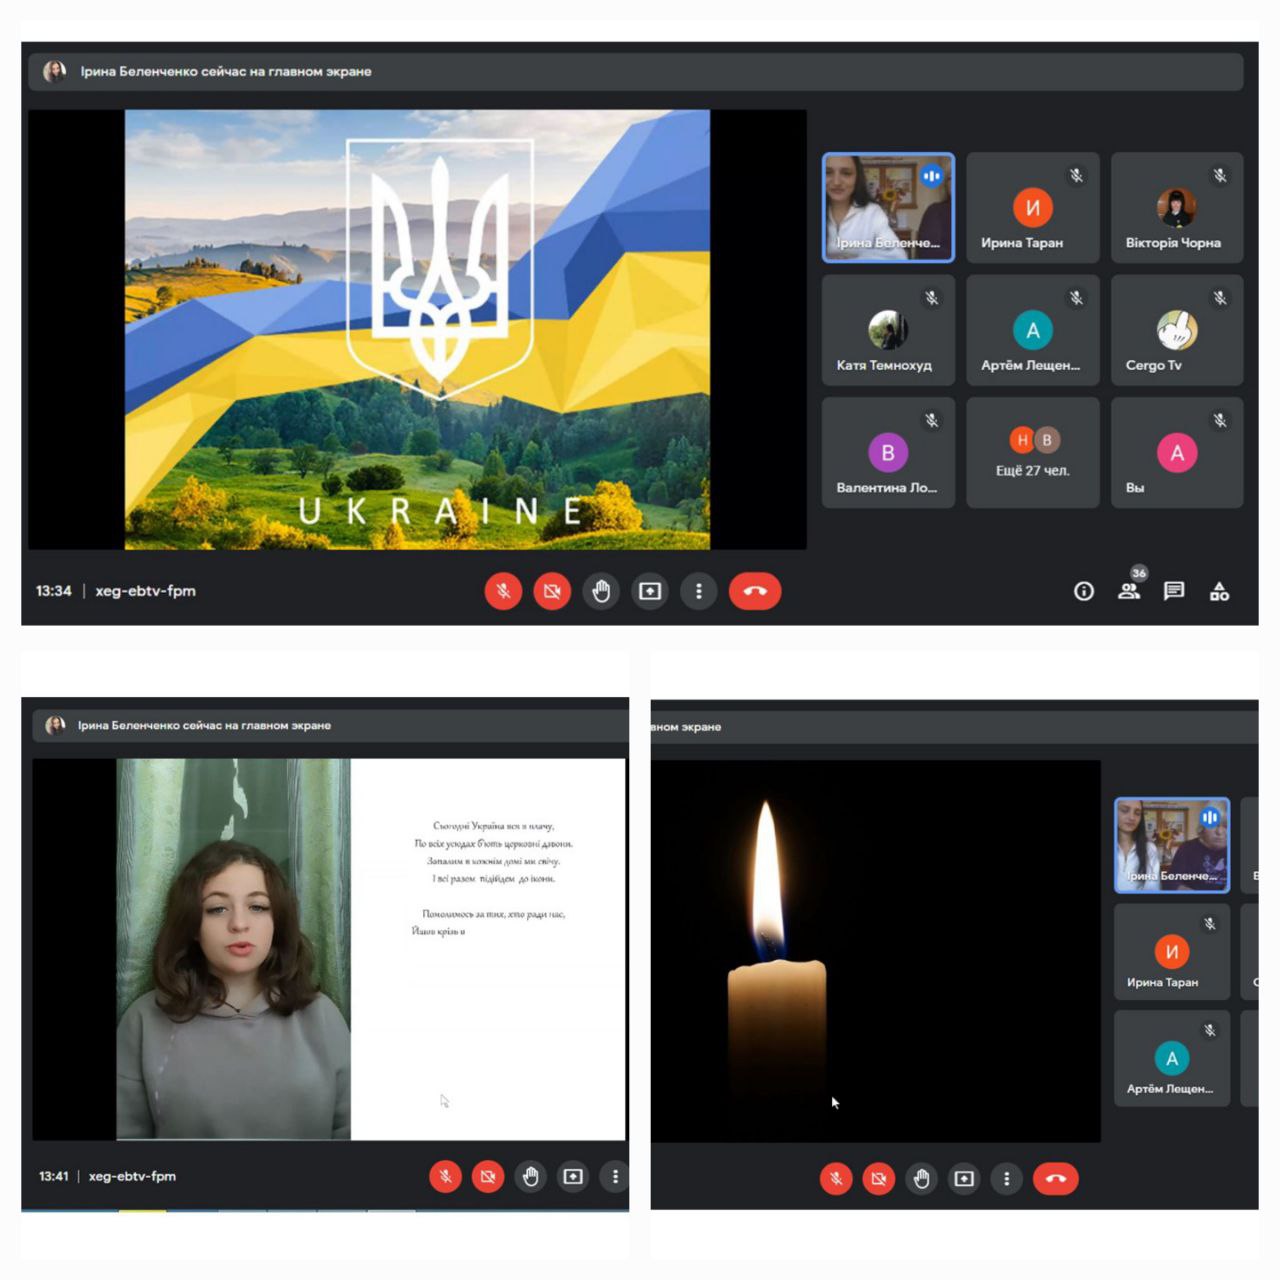Screen dimensions: 1280x1280
Task: Unmute the microphone in the 13:34 call
Action: pyautogui.click(x=503, y=591)
